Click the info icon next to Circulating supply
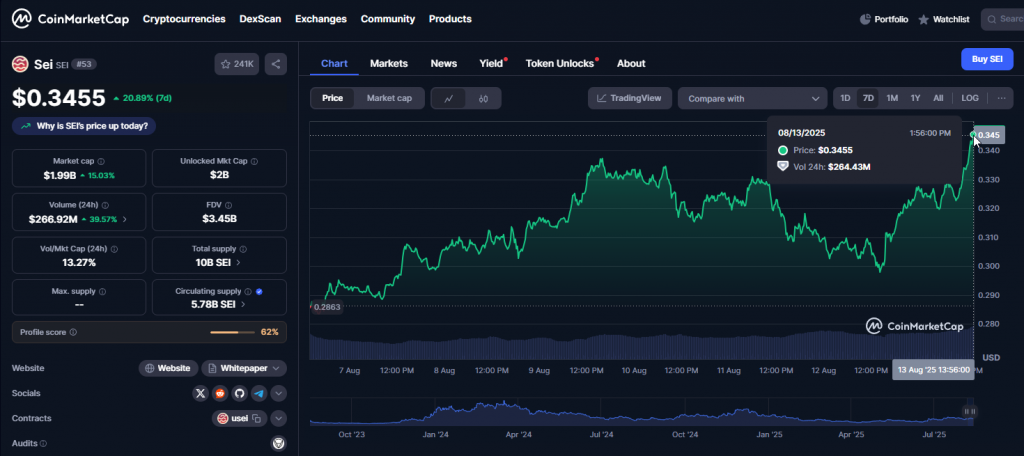 coord(248,291)
